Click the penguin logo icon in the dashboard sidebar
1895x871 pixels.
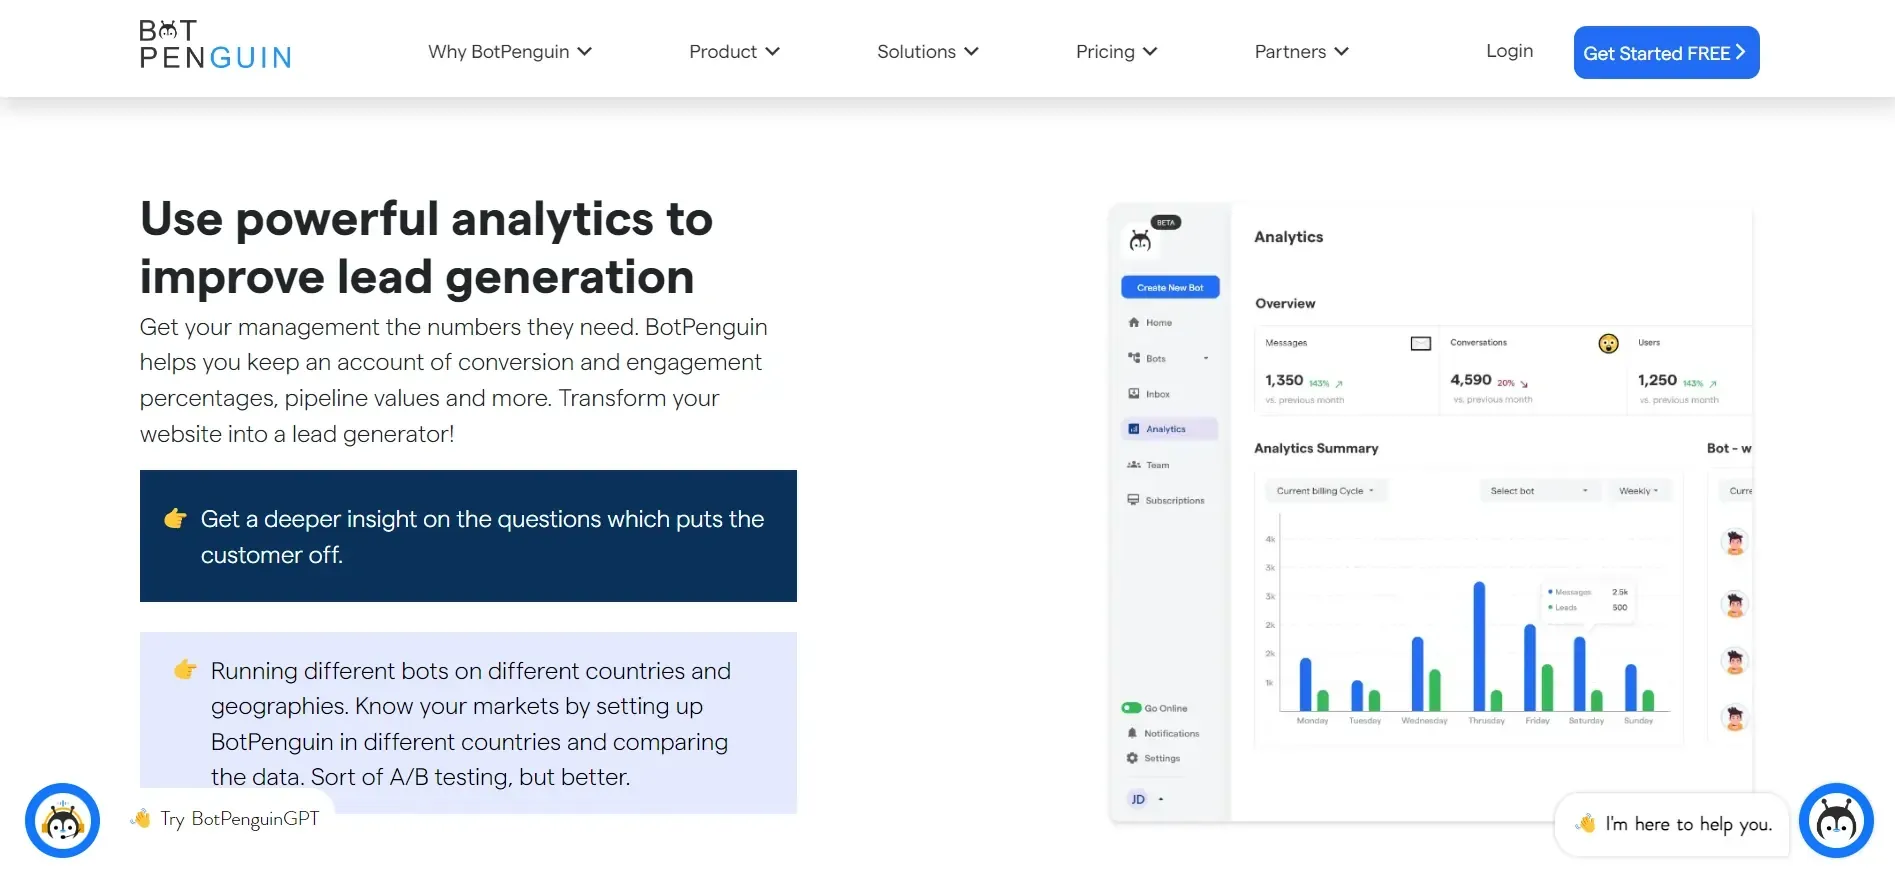point(1140,241)
